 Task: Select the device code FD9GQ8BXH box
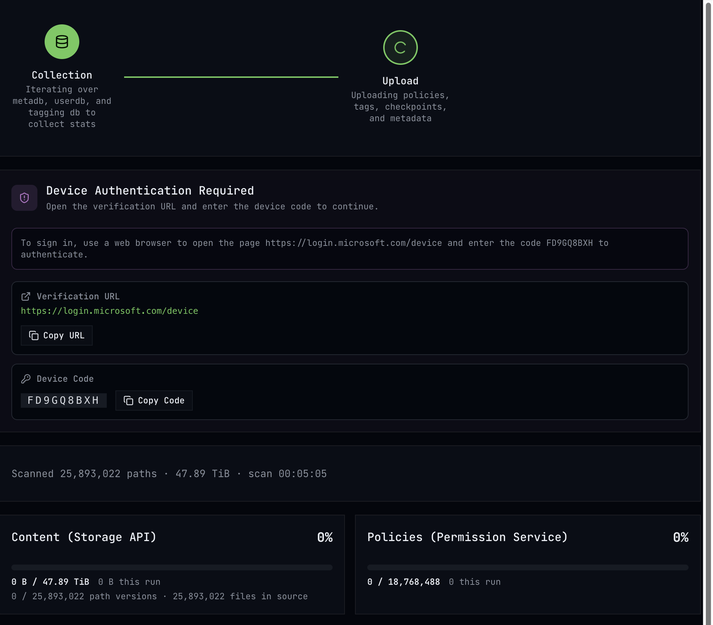click(64, 401)
